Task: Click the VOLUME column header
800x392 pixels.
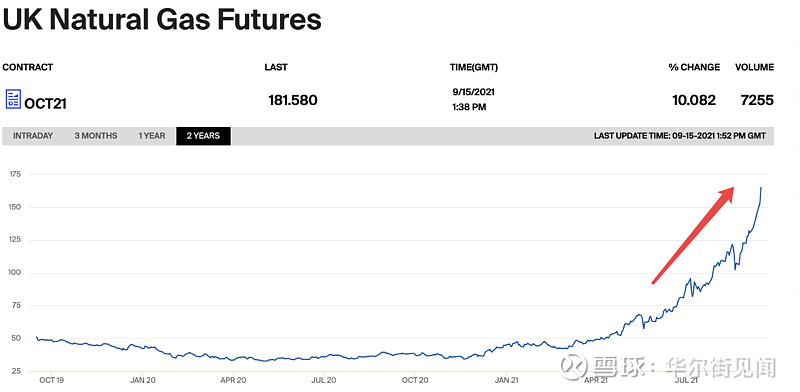Action: coord(754,67)
